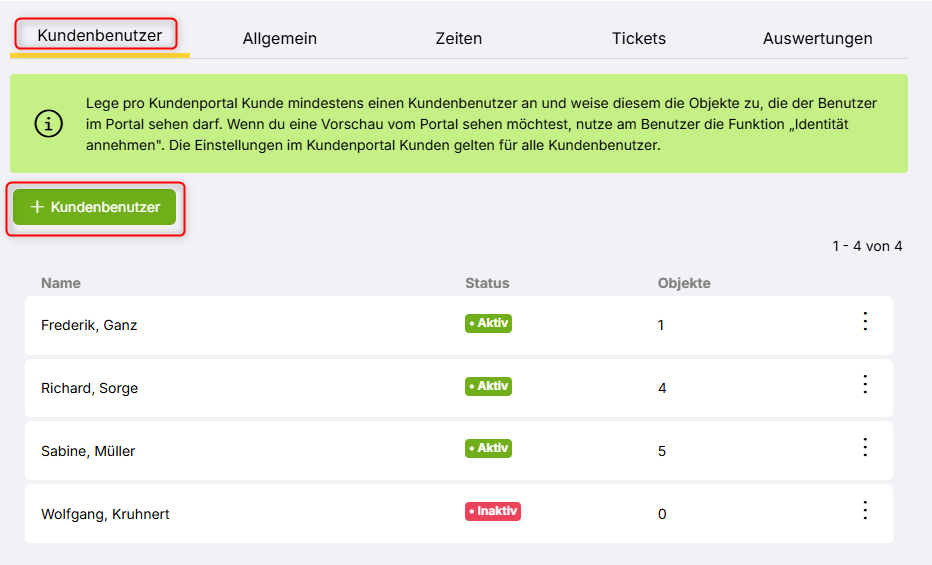Click the plus icon on Kundenbenutzer button
Image resolution: width=932 pixels, height=565 pixels.
[x=37, y=207]
